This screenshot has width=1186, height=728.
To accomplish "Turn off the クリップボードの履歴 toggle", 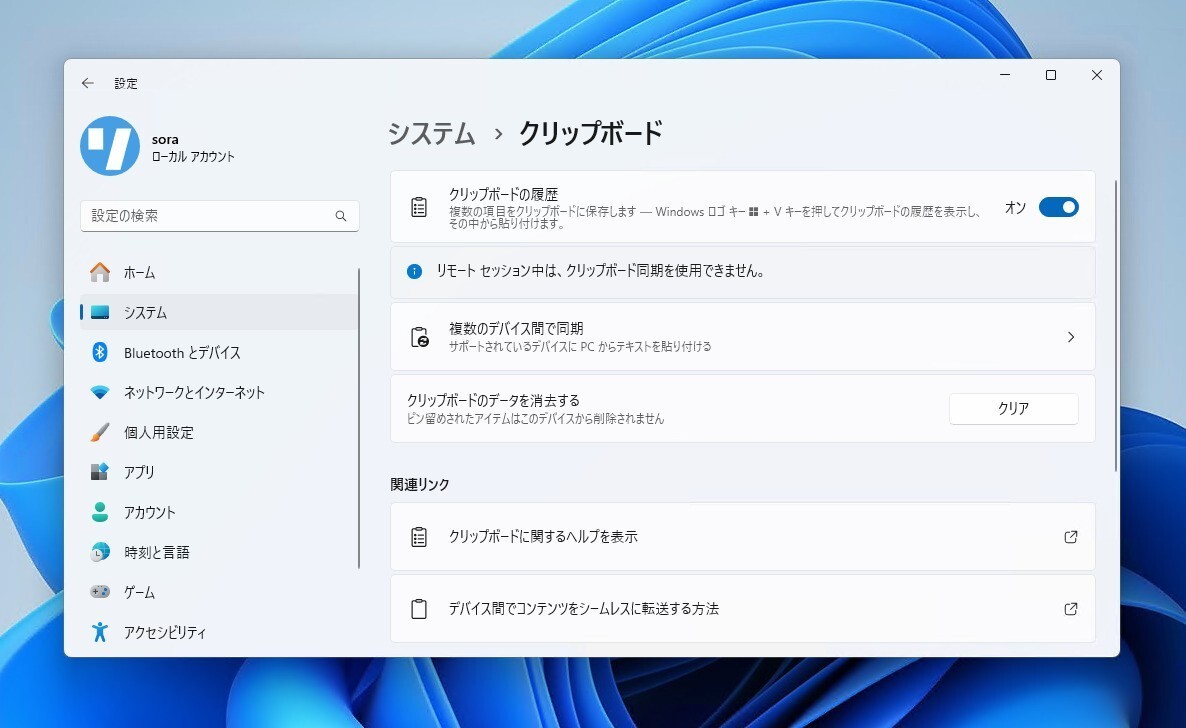I will pos(1058,207).
